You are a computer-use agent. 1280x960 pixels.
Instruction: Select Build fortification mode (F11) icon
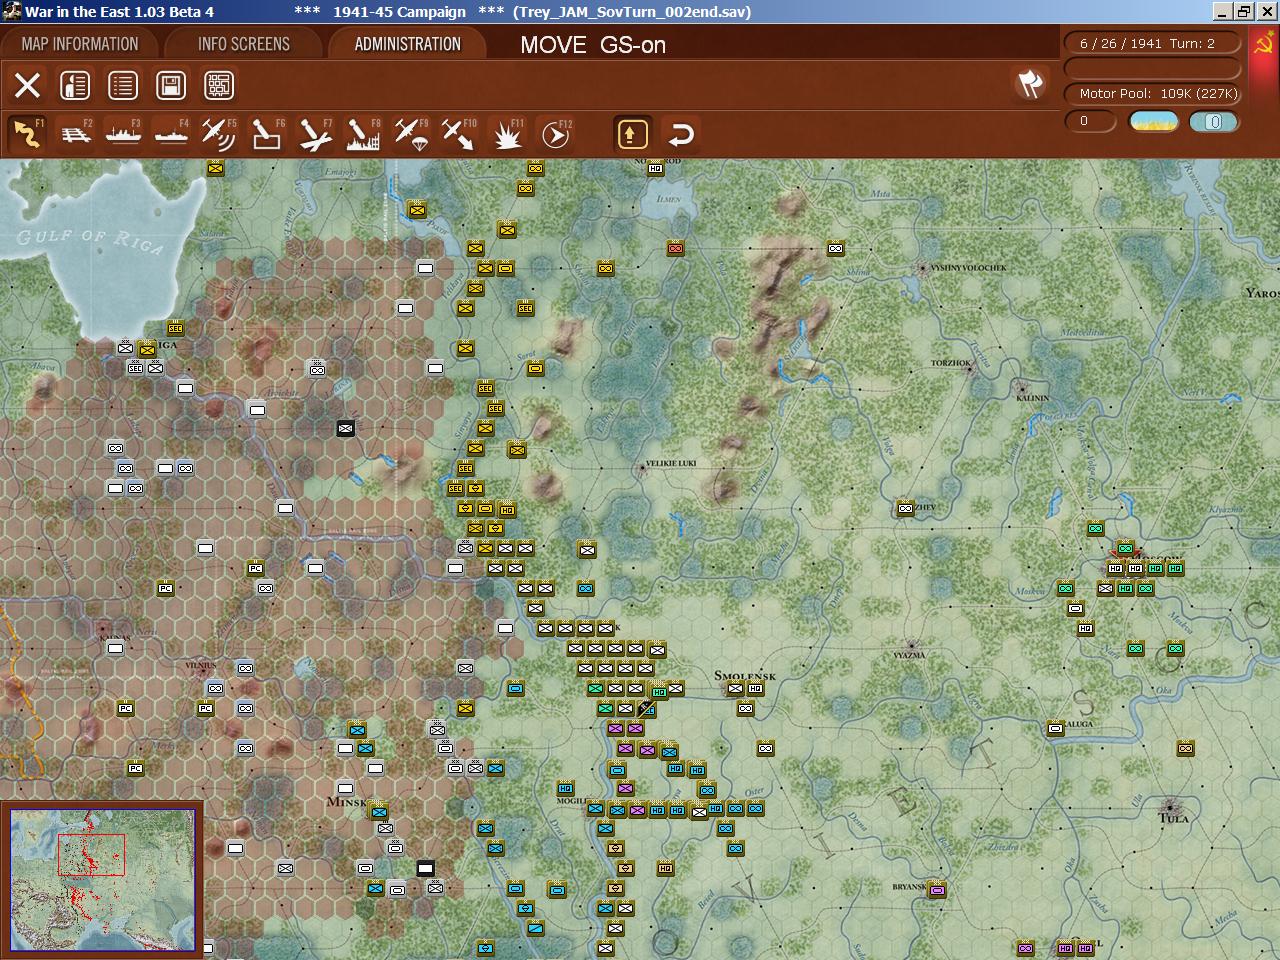pos(507,134)
